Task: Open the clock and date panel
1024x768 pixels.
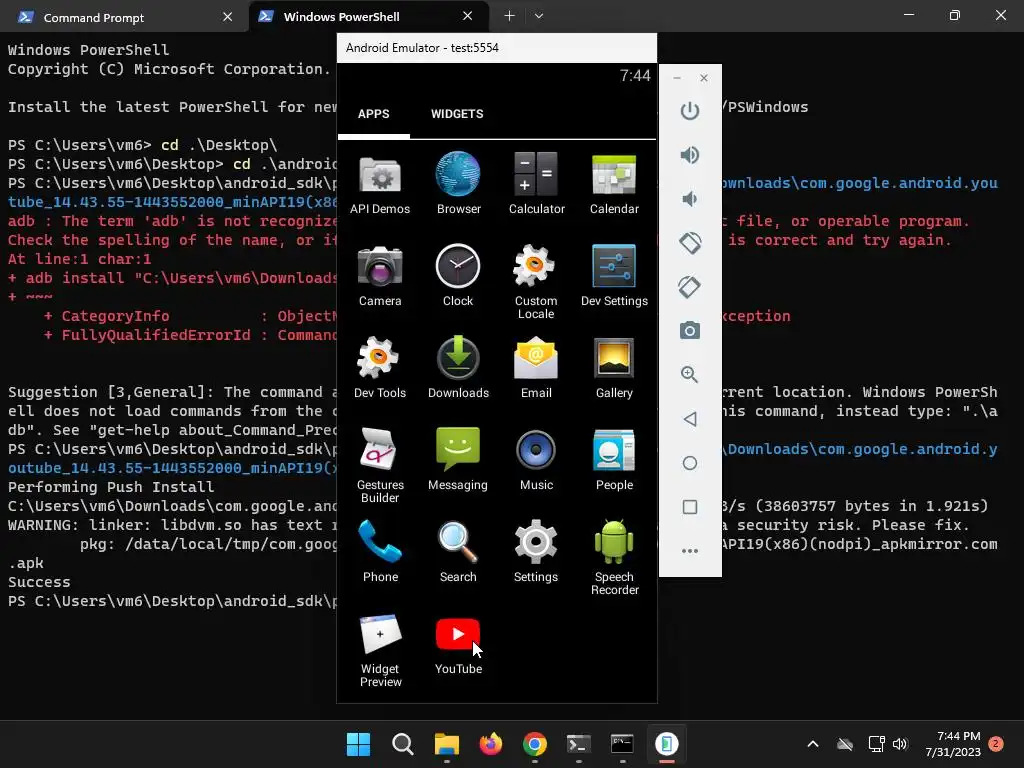Action: coord(953,744)
